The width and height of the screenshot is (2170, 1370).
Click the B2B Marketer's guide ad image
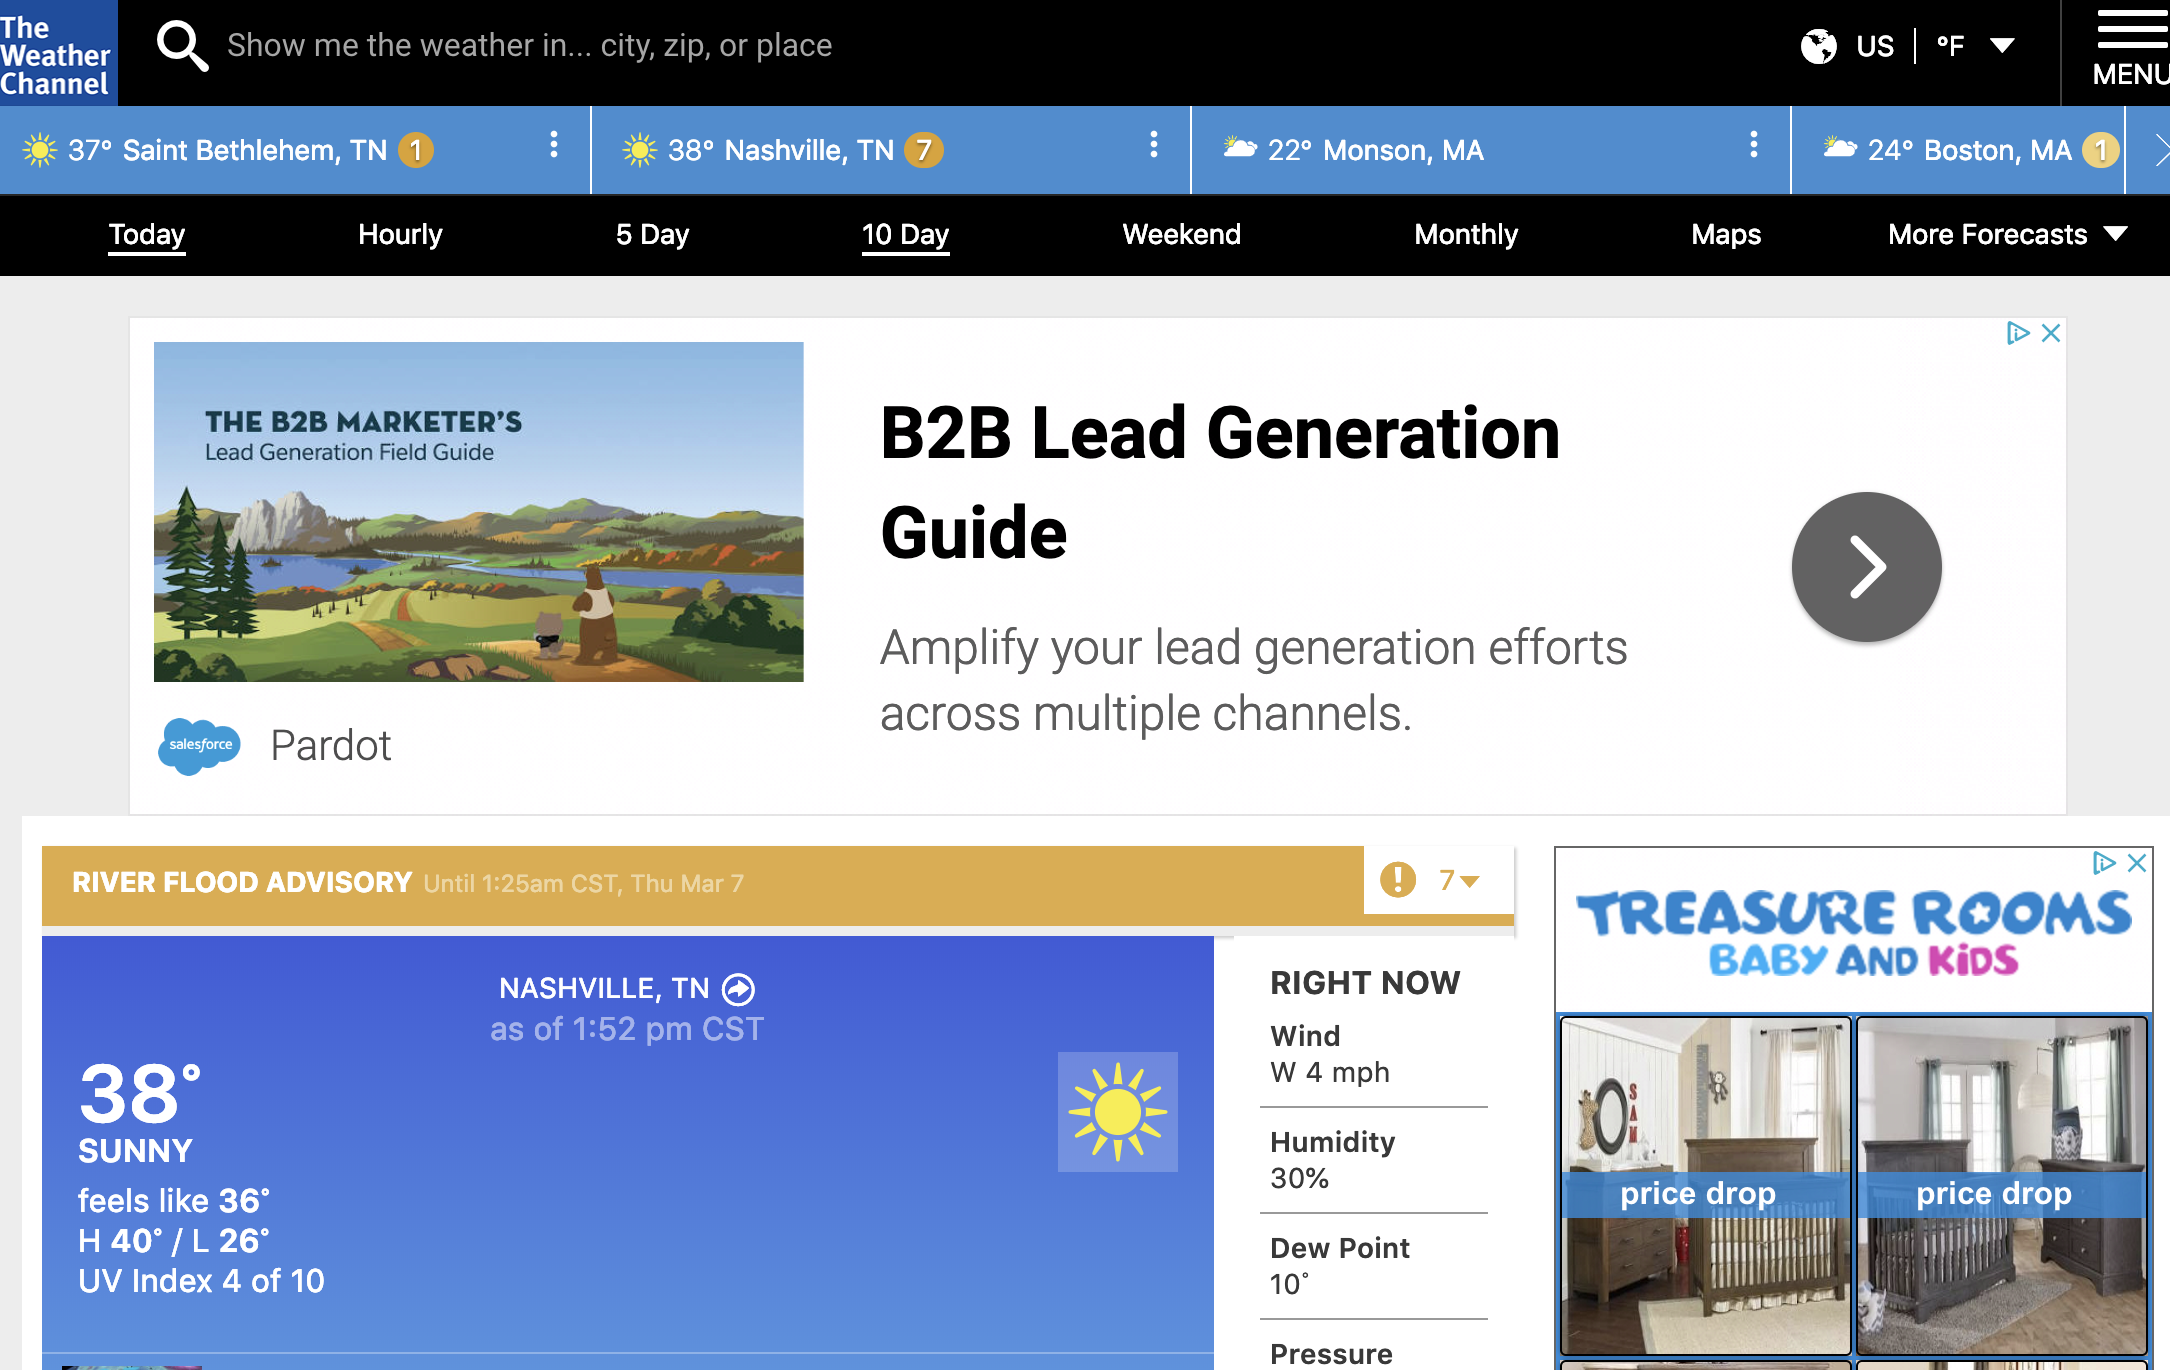coord(478,511)
